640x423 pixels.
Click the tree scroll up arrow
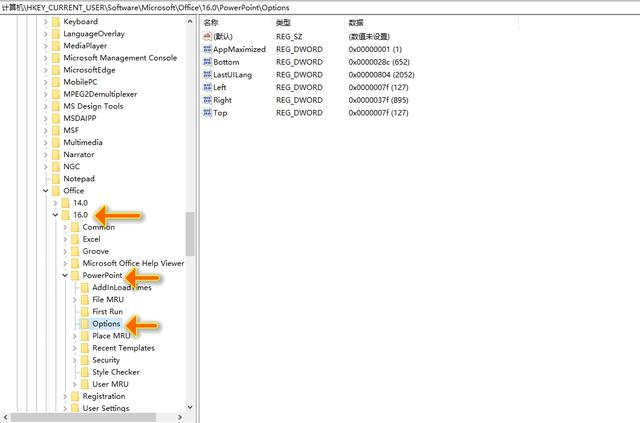pos(190,21)
